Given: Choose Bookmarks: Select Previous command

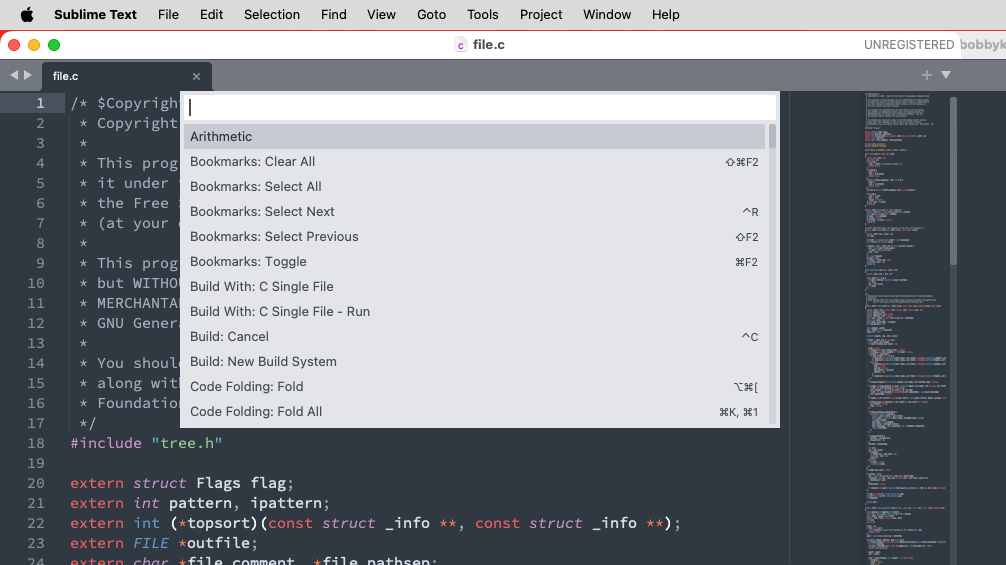Looking at the screenshot, I should [x=475, y=237].
